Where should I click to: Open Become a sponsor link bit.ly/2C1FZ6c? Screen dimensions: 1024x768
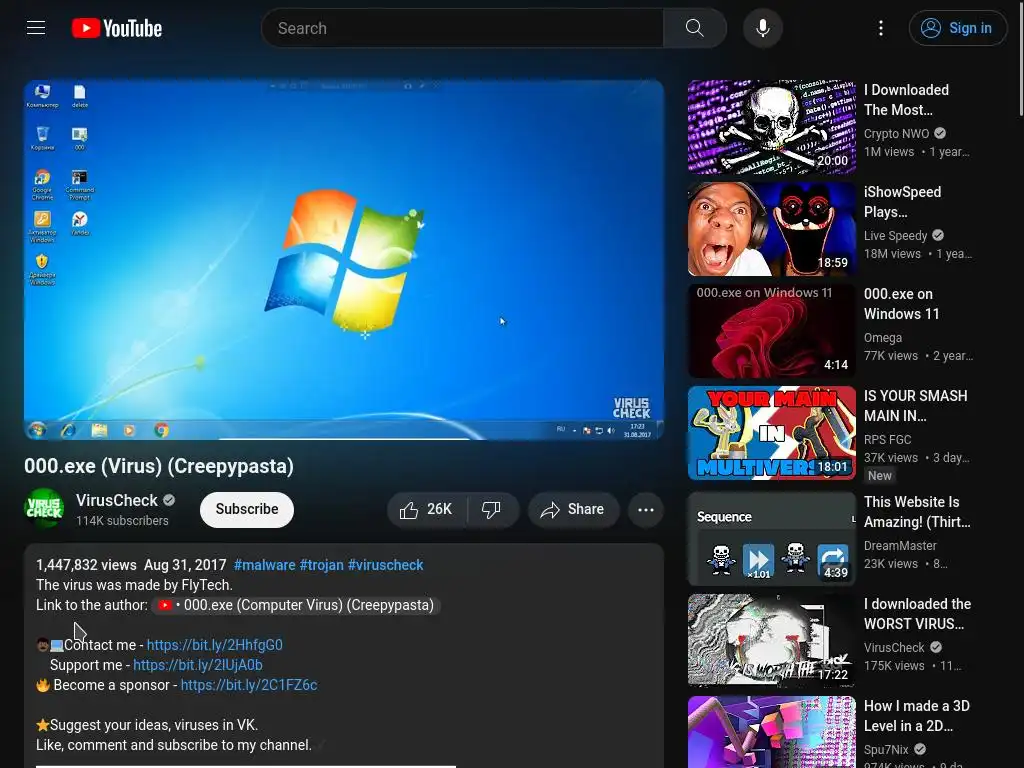pos(249,686)
